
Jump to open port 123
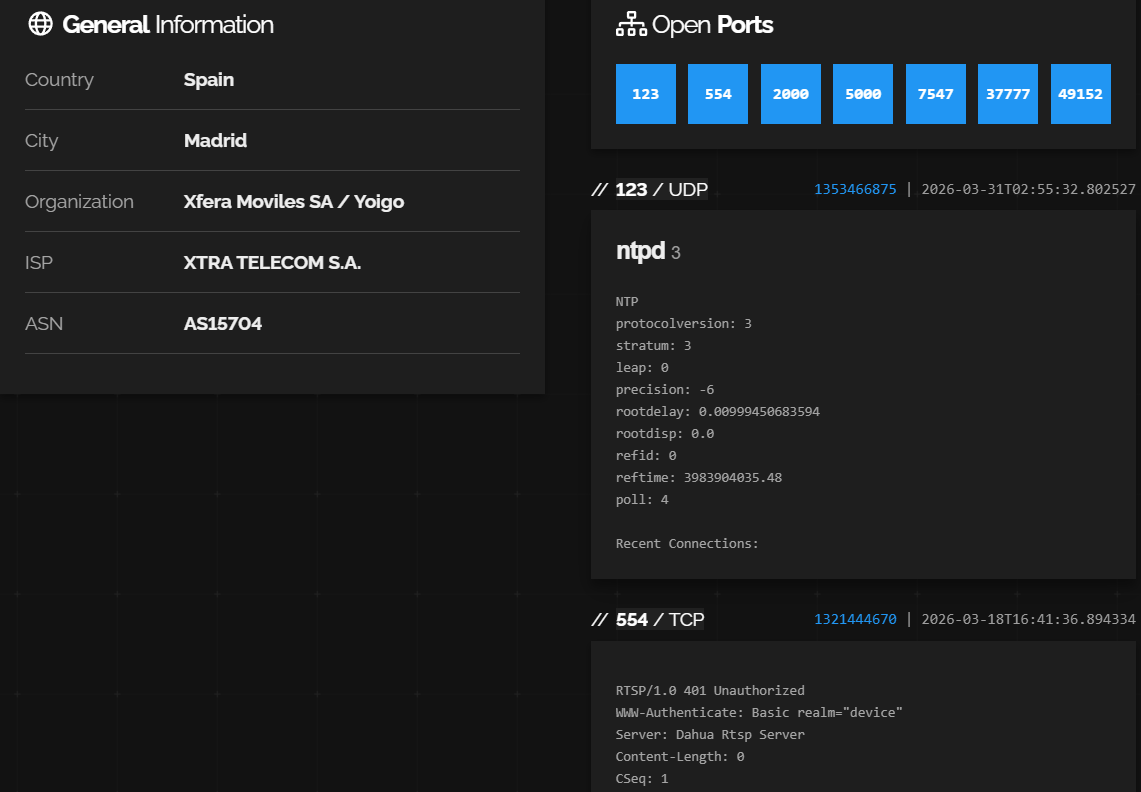pos(645,94)
